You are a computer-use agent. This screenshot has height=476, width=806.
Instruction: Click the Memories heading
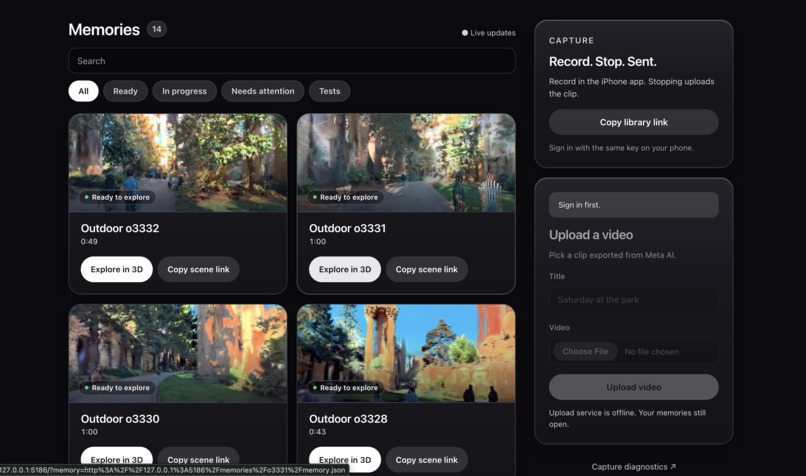pos(104,29)
